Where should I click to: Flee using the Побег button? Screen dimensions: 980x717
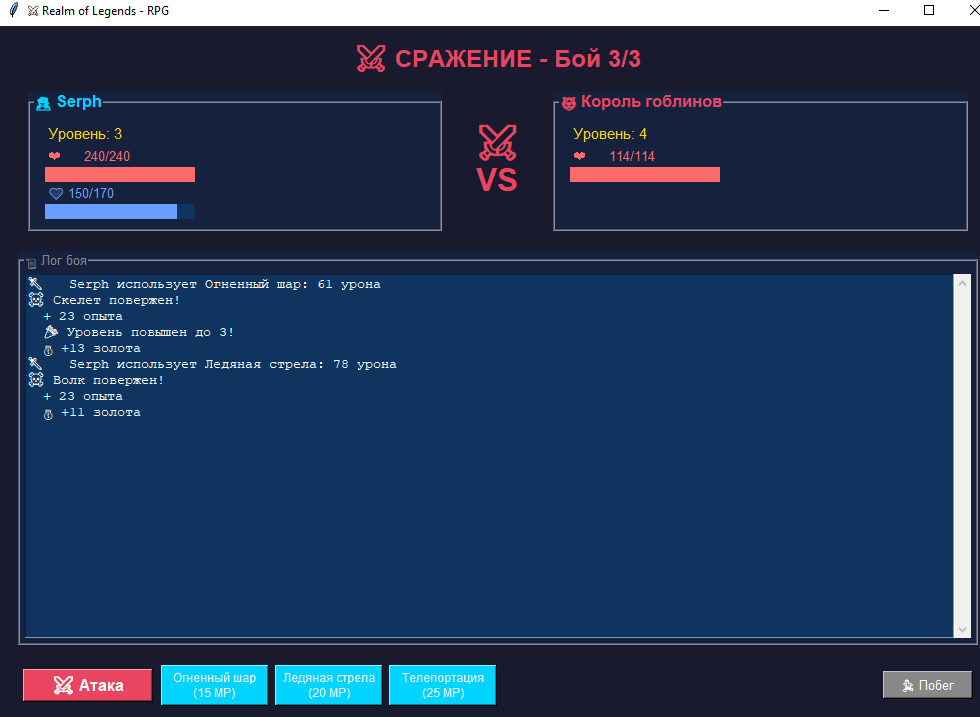pyautogui.click(x=927, y=685)
